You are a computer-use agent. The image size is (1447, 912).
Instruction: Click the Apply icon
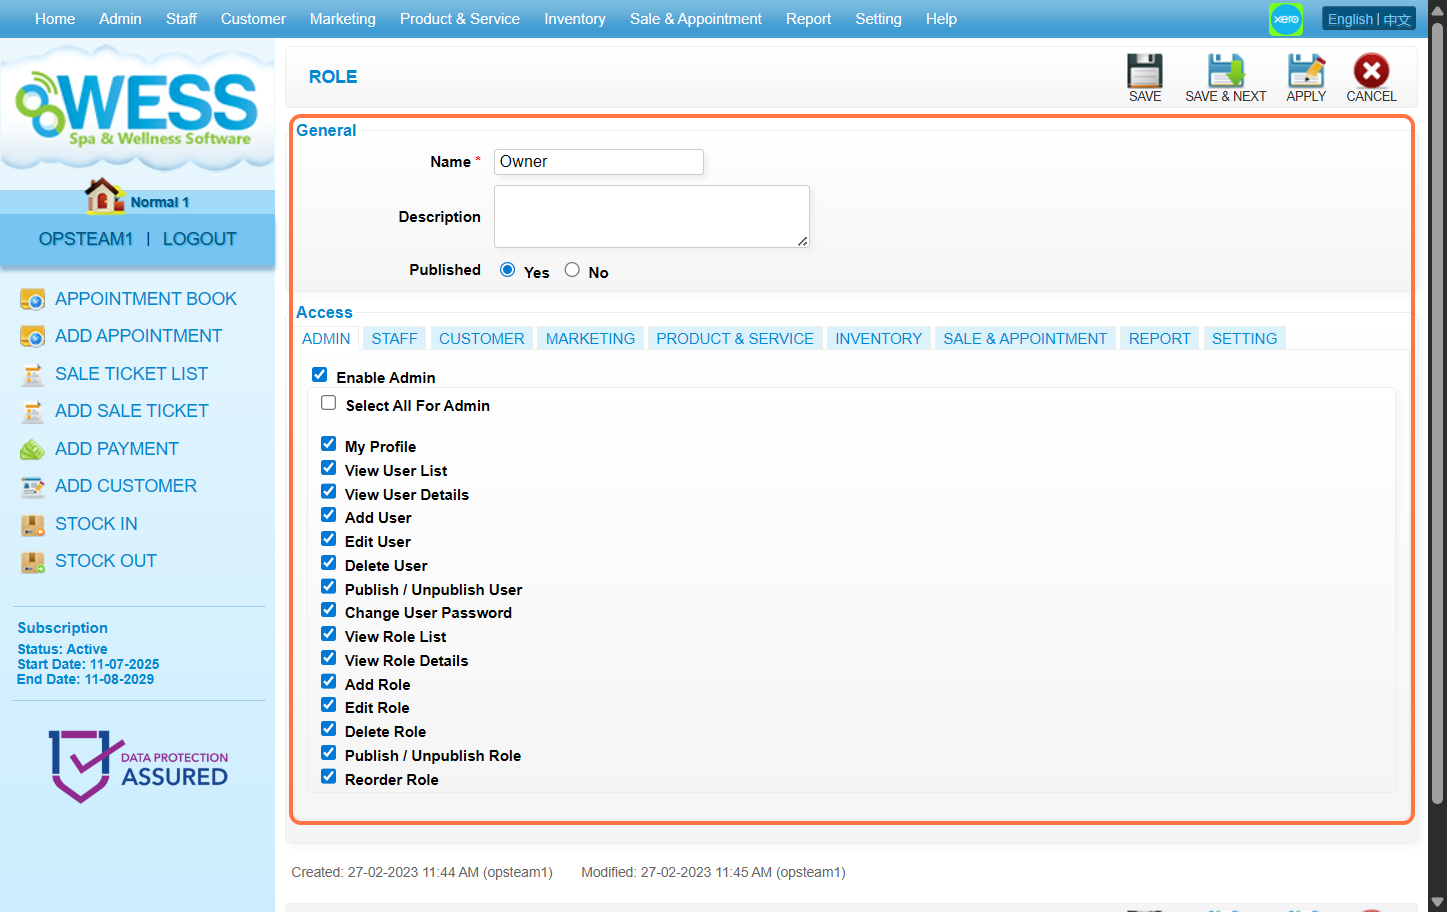coord(1305,71)
